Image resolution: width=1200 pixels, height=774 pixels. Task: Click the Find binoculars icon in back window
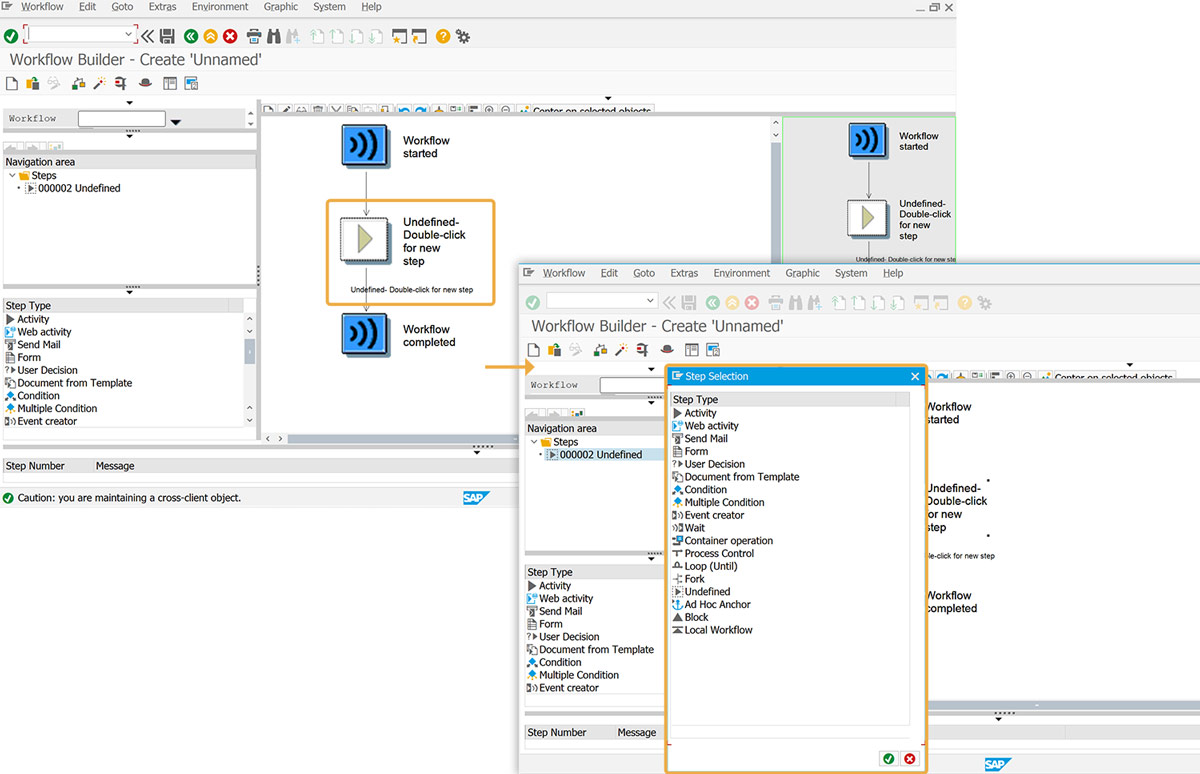coord(274,36)
